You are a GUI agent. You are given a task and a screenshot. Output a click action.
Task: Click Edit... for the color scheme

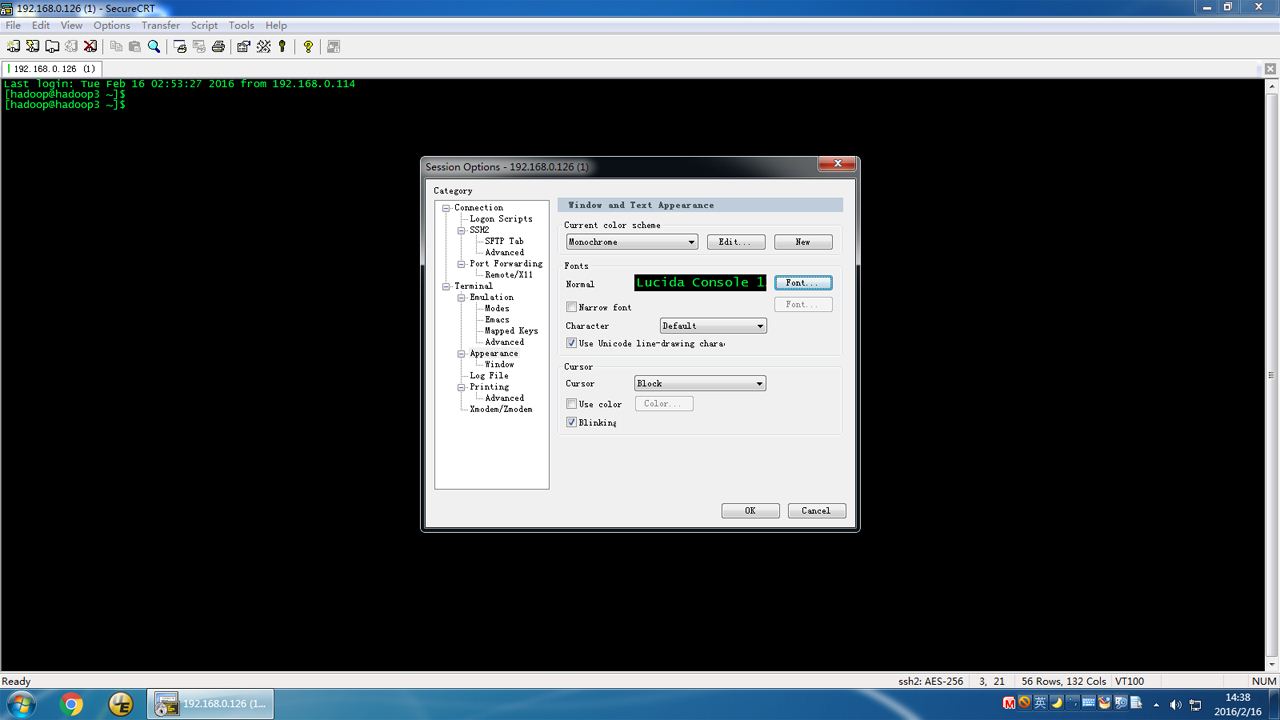(736, 242)
